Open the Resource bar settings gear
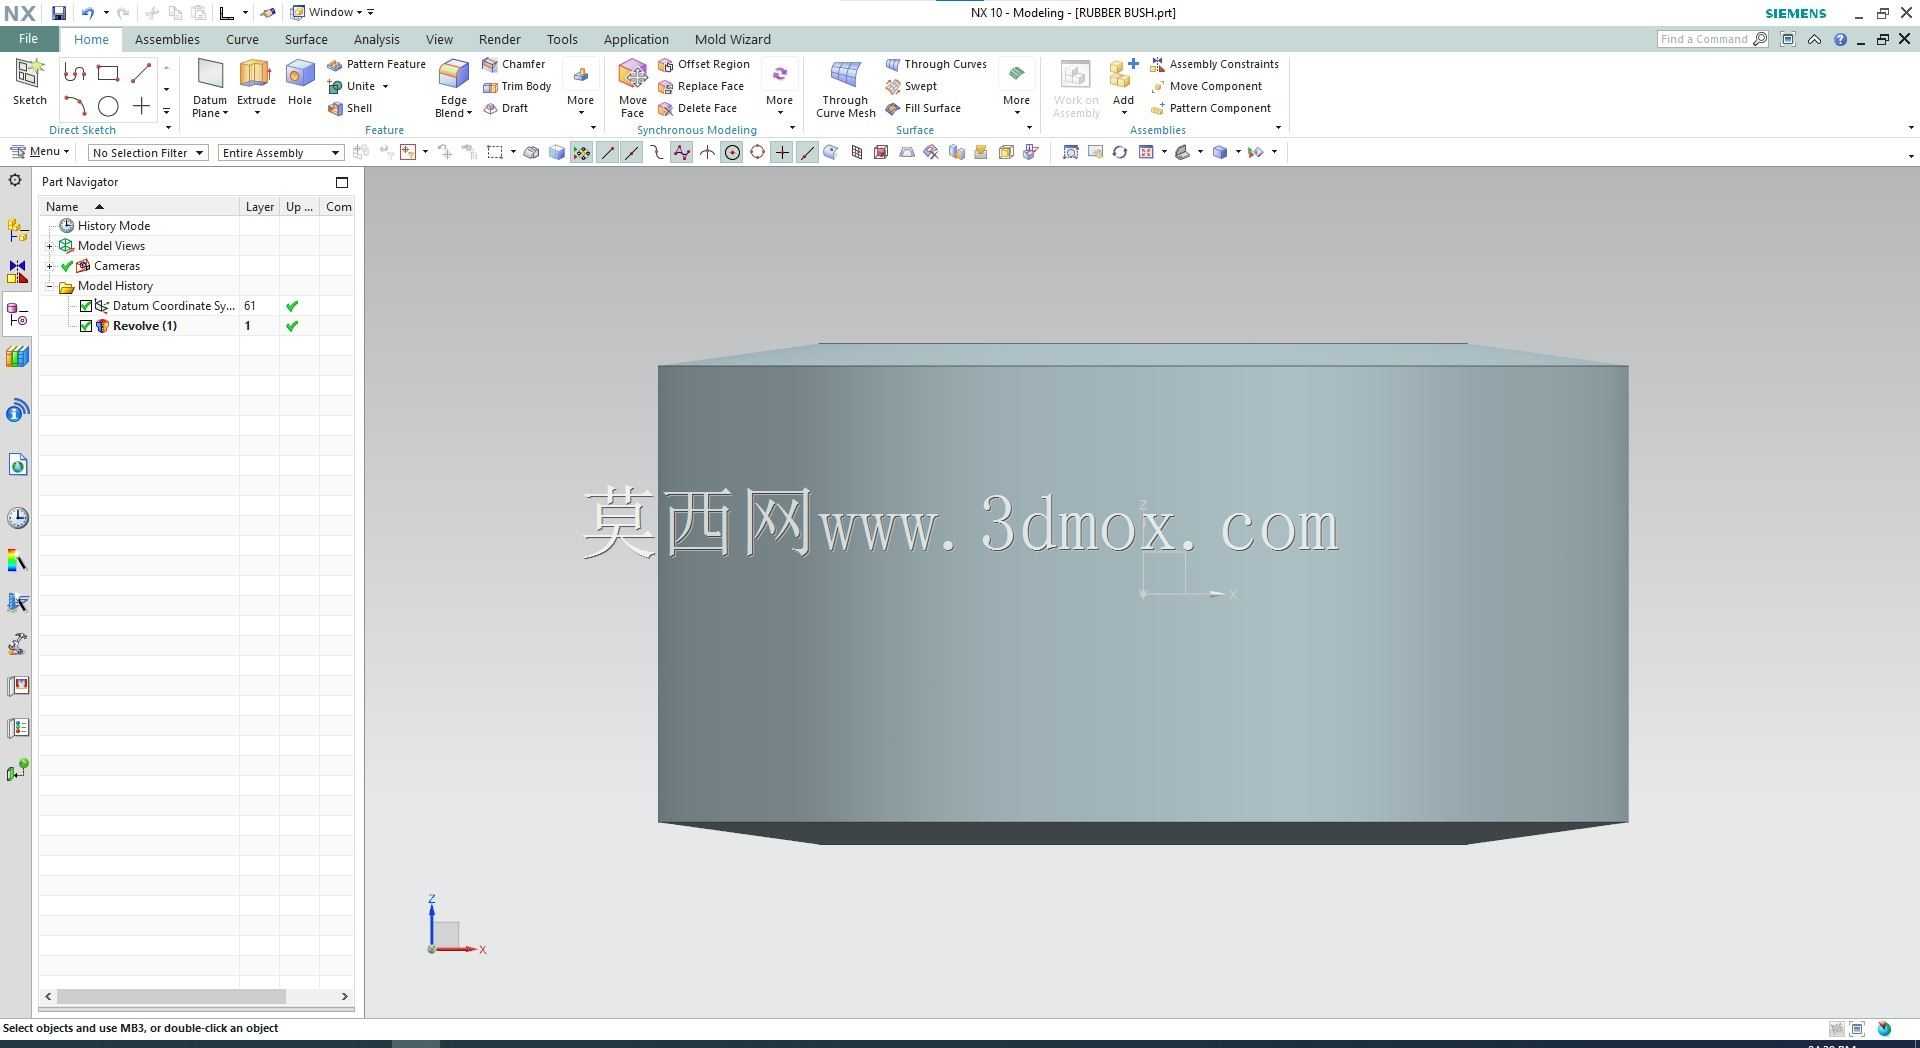 coord(15,180)
